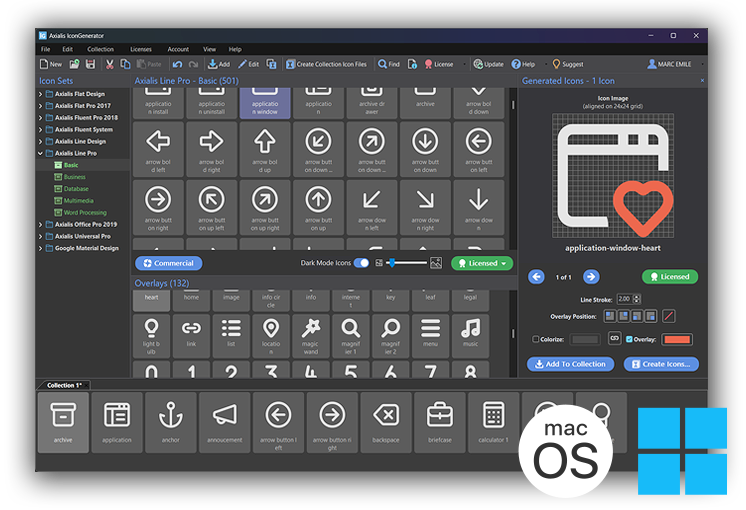The width and height of the screenshot is (746, 510).
Task: Set overlay position to bottom-right
Action: (x=651, y=316)
